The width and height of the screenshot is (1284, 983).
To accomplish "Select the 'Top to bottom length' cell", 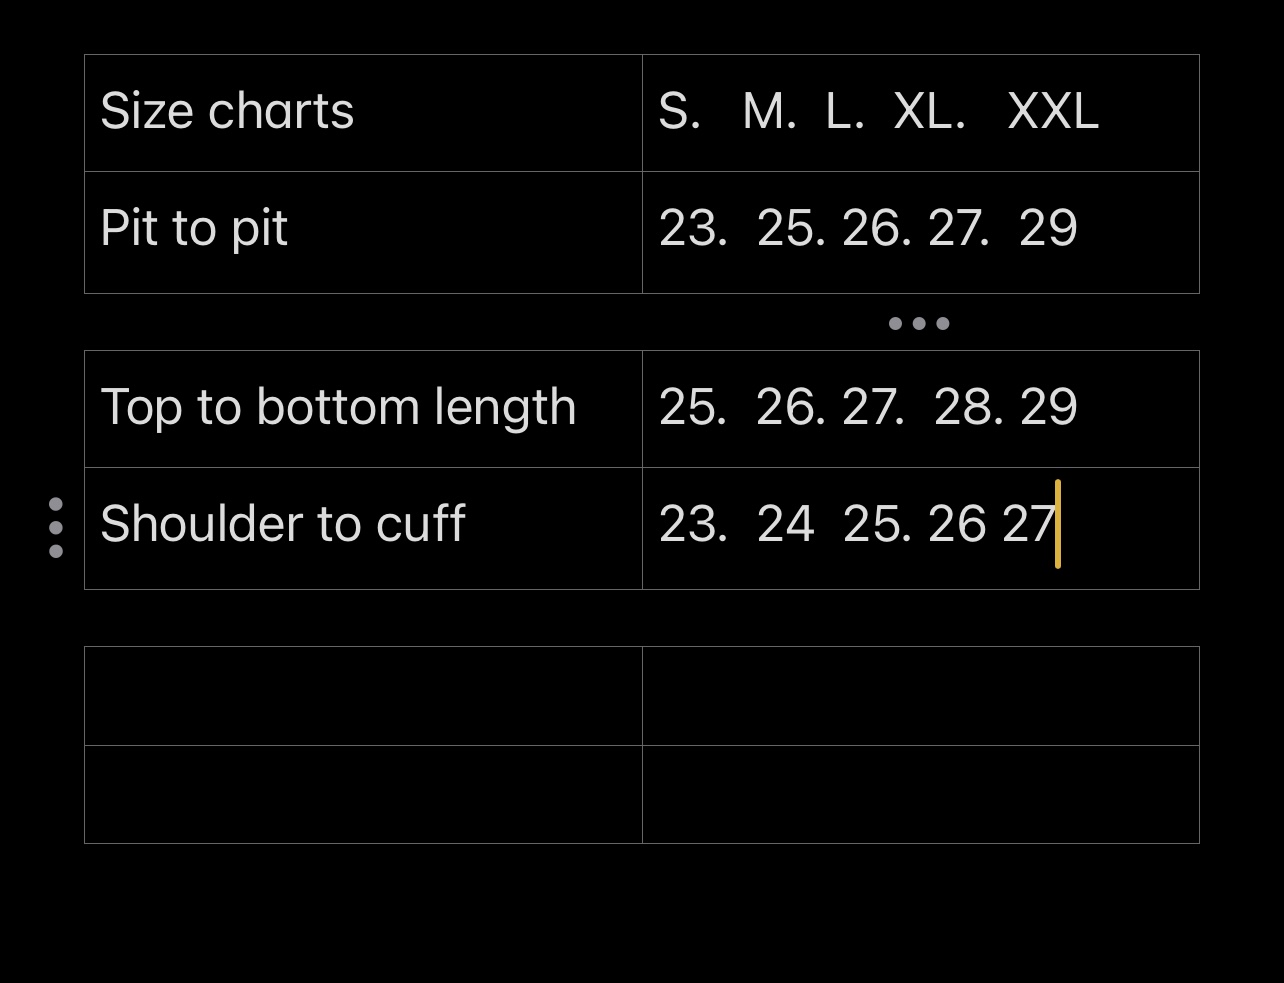I will (339, 408).
